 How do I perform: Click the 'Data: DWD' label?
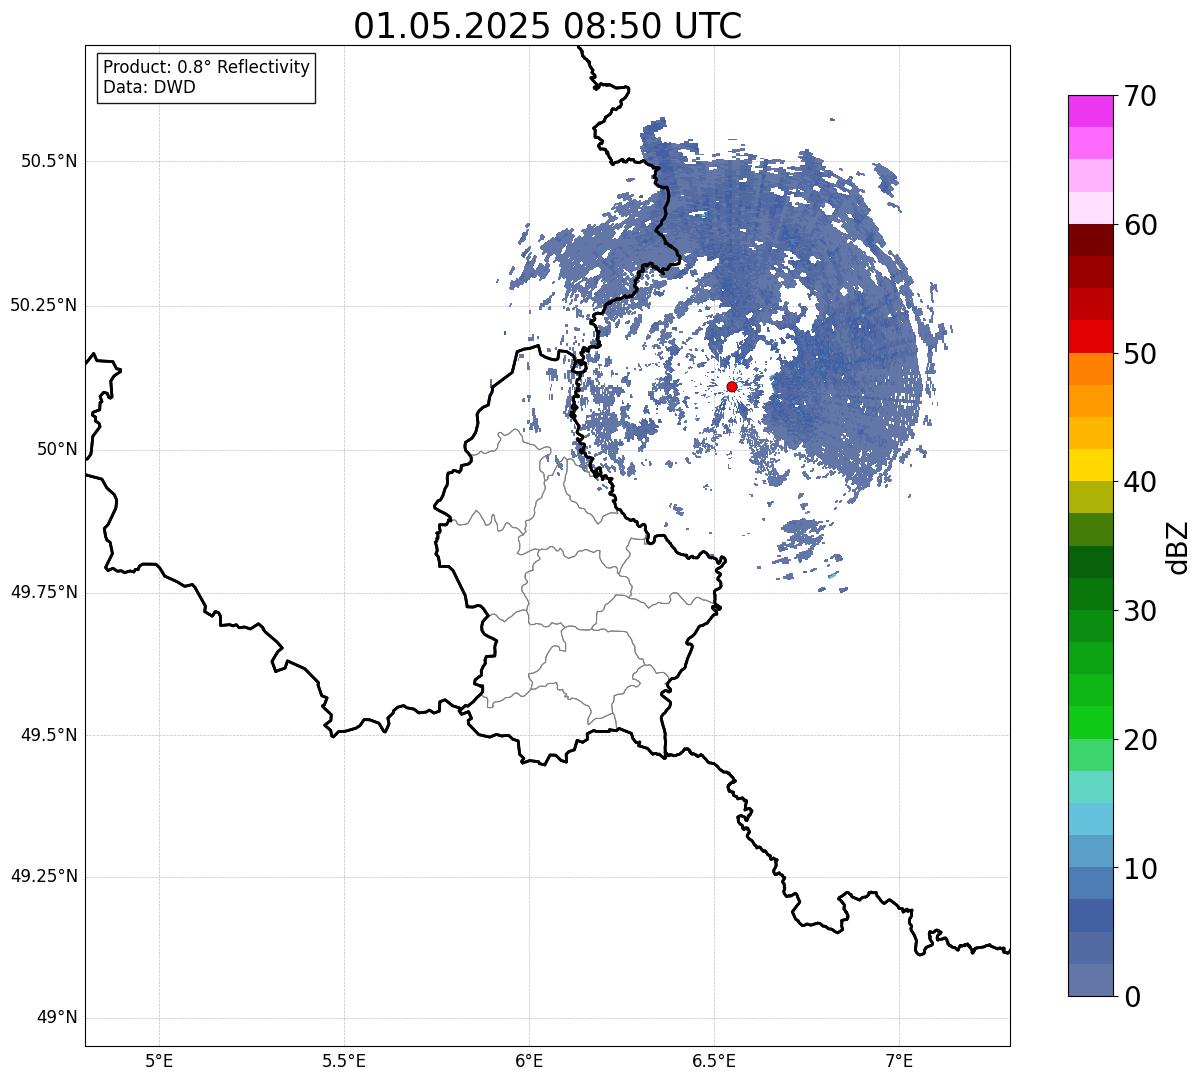[149, 87]
